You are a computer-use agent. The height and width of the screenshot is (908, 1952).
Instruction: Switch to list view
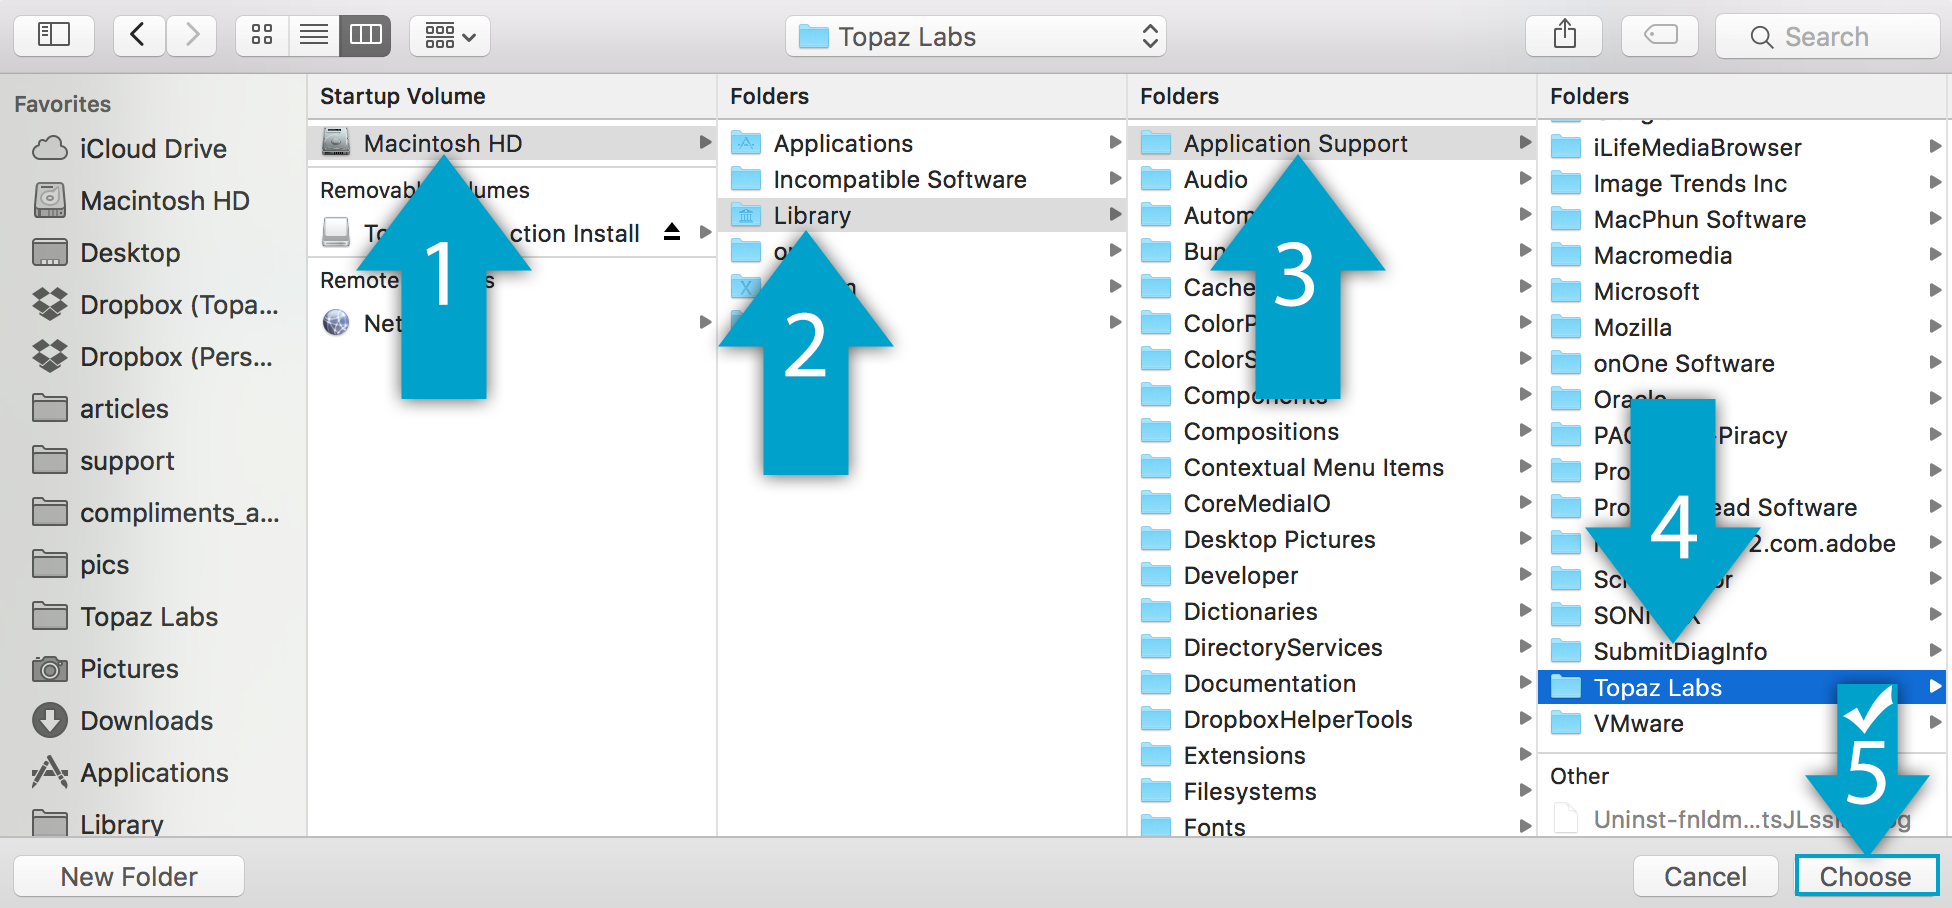[314, 36]
